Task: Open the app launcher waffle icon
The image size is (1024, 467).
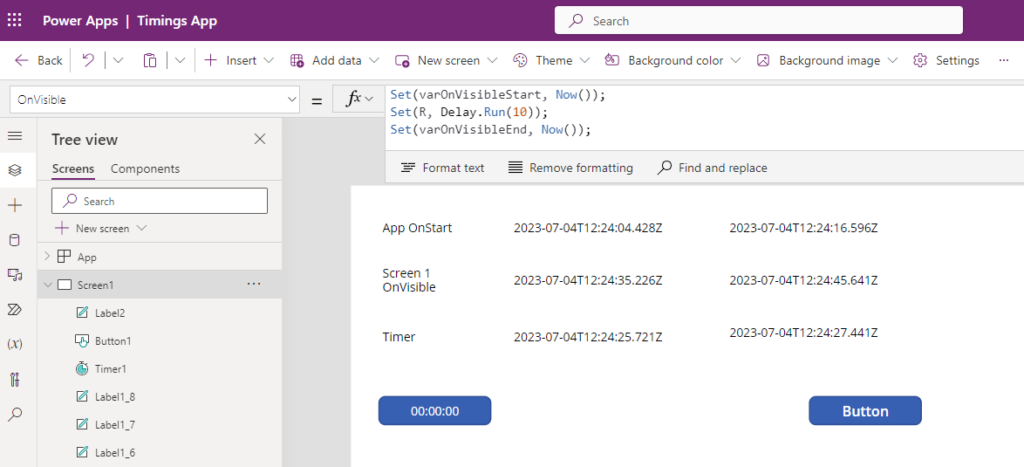Action: pos(14,20)
